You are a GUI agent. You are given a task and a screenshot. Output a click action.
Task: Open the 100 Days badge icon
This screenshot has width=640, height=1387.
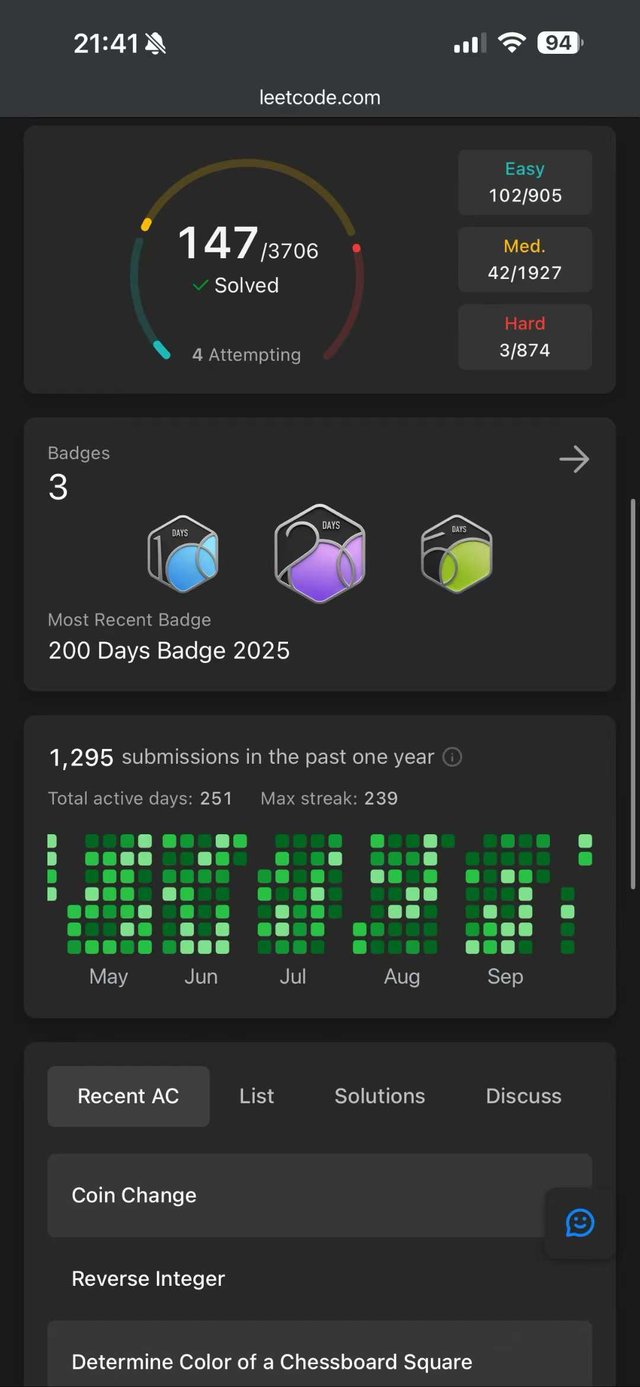click(x=183, y=554)
